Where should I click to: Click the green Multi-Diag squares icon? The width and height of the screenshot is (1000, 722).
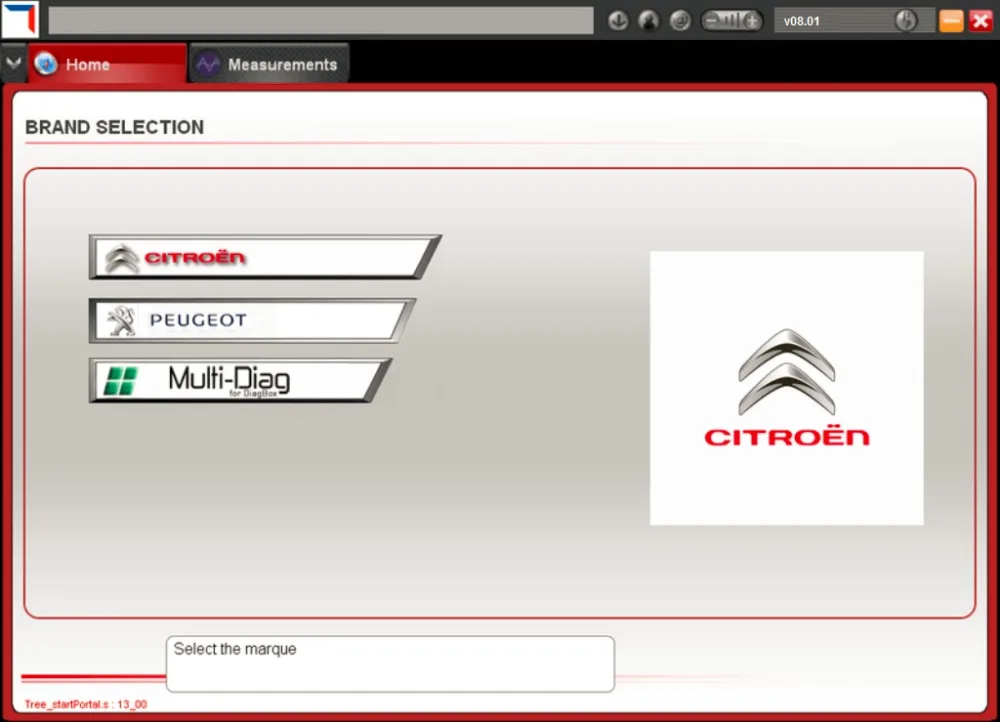(121, 381)
